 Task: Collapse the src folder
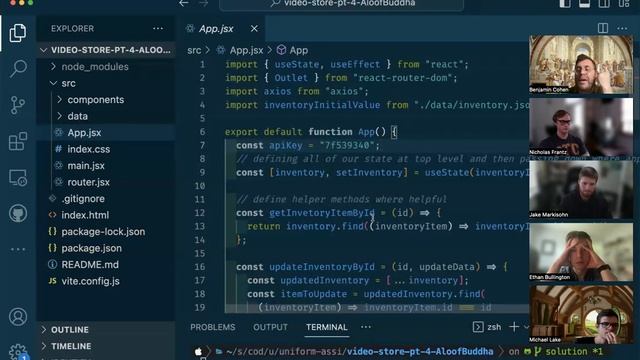[x=106, y=83]
